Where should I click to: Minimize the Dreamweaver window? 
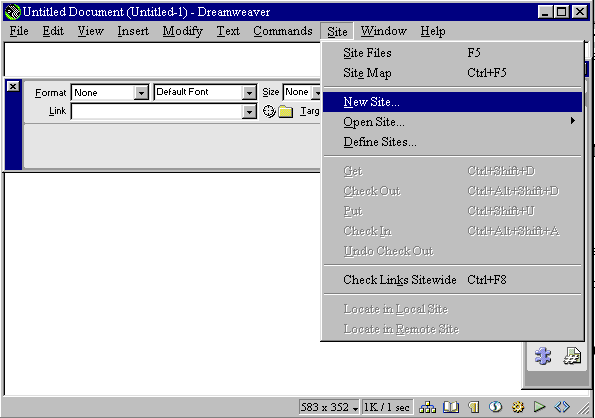pos(545,12)
